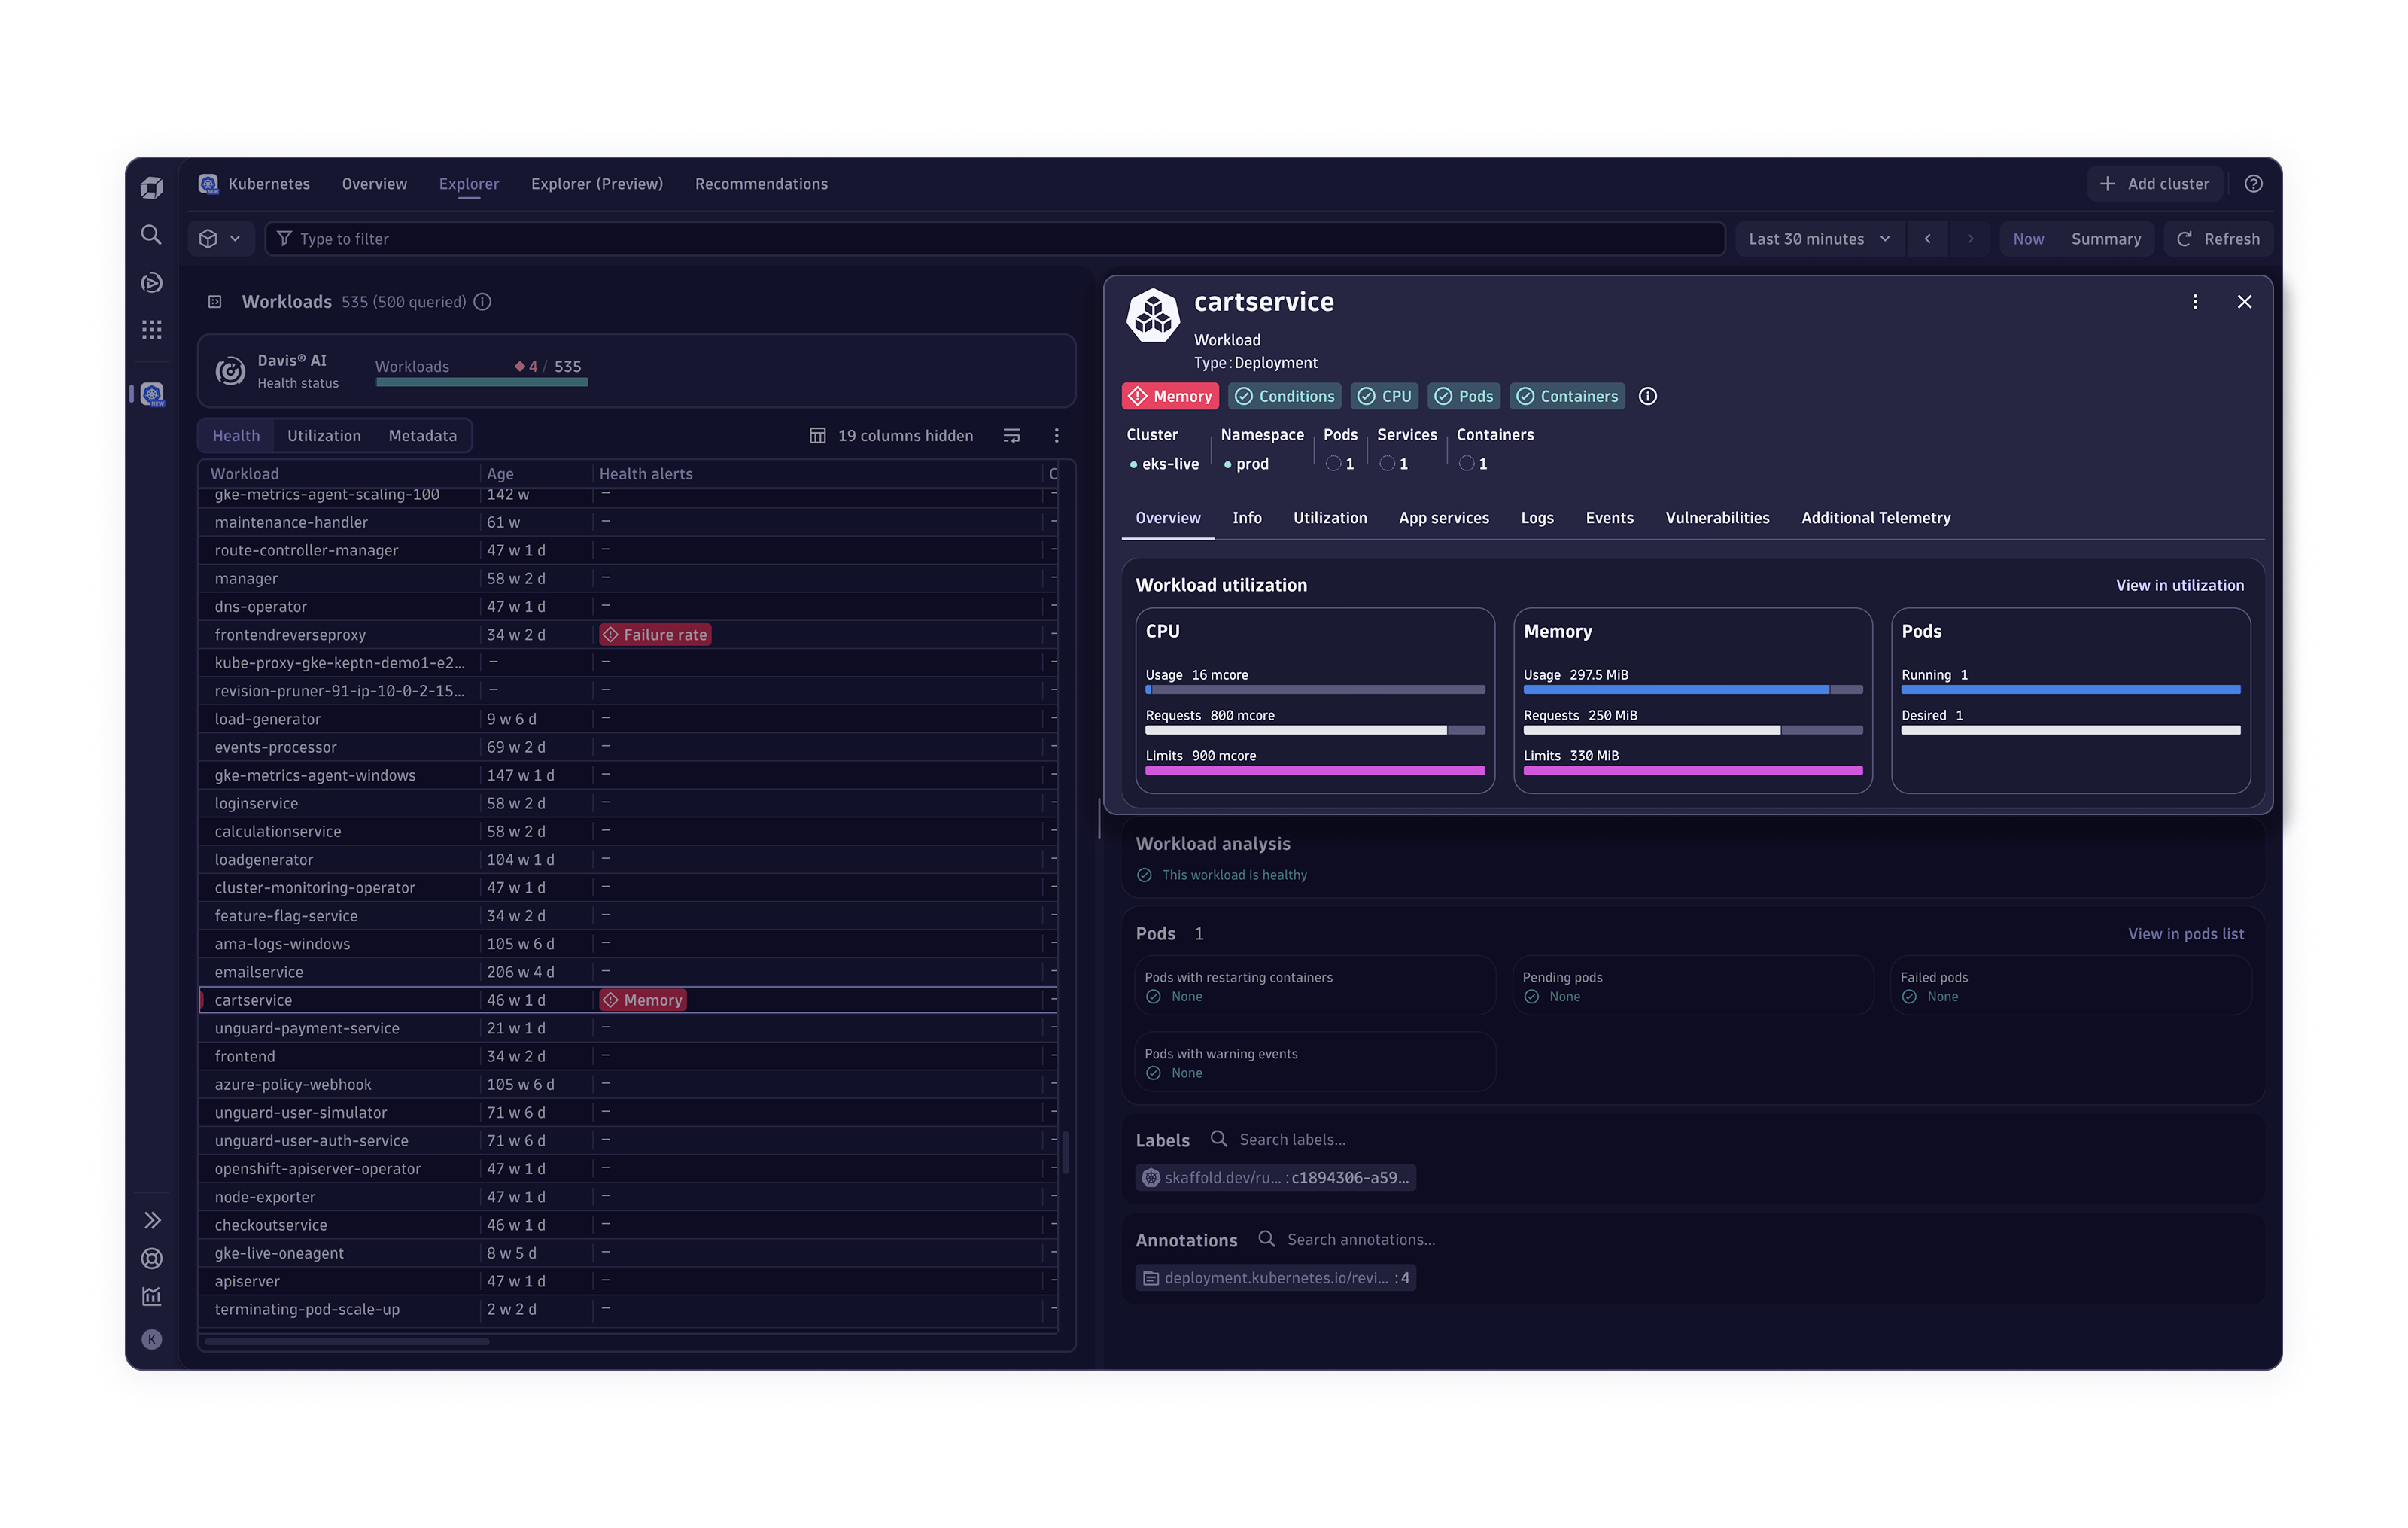Click the help question mark icon

pos(2253,184)
